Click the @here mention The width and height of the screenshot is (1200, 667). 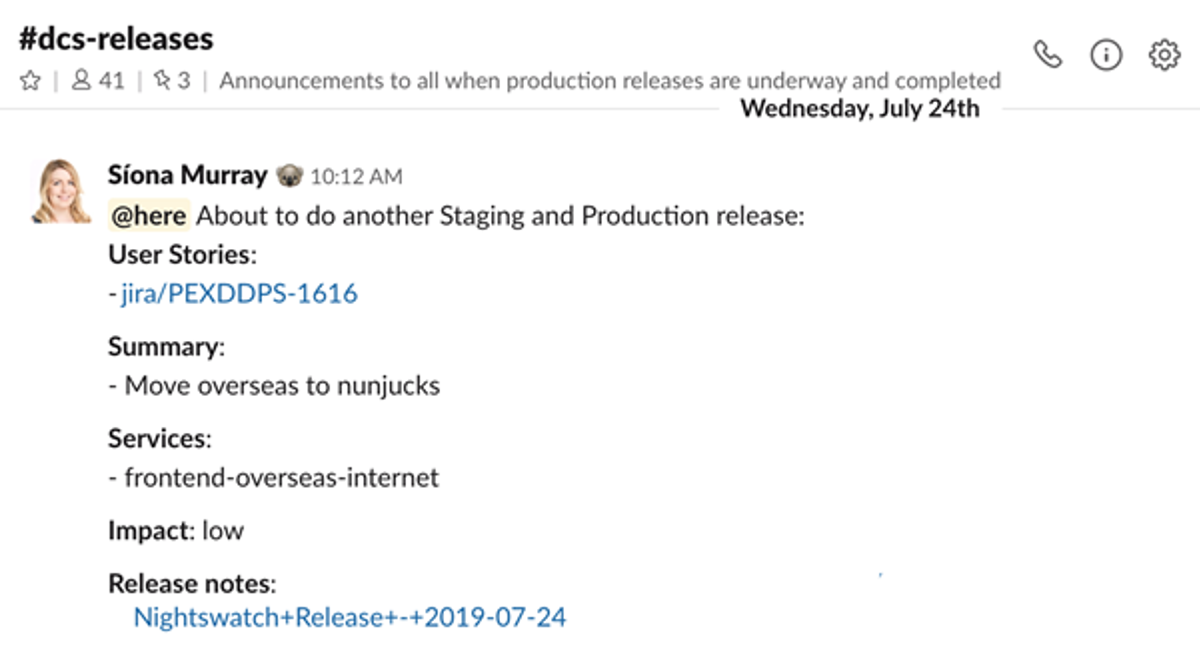click(149, 216)
